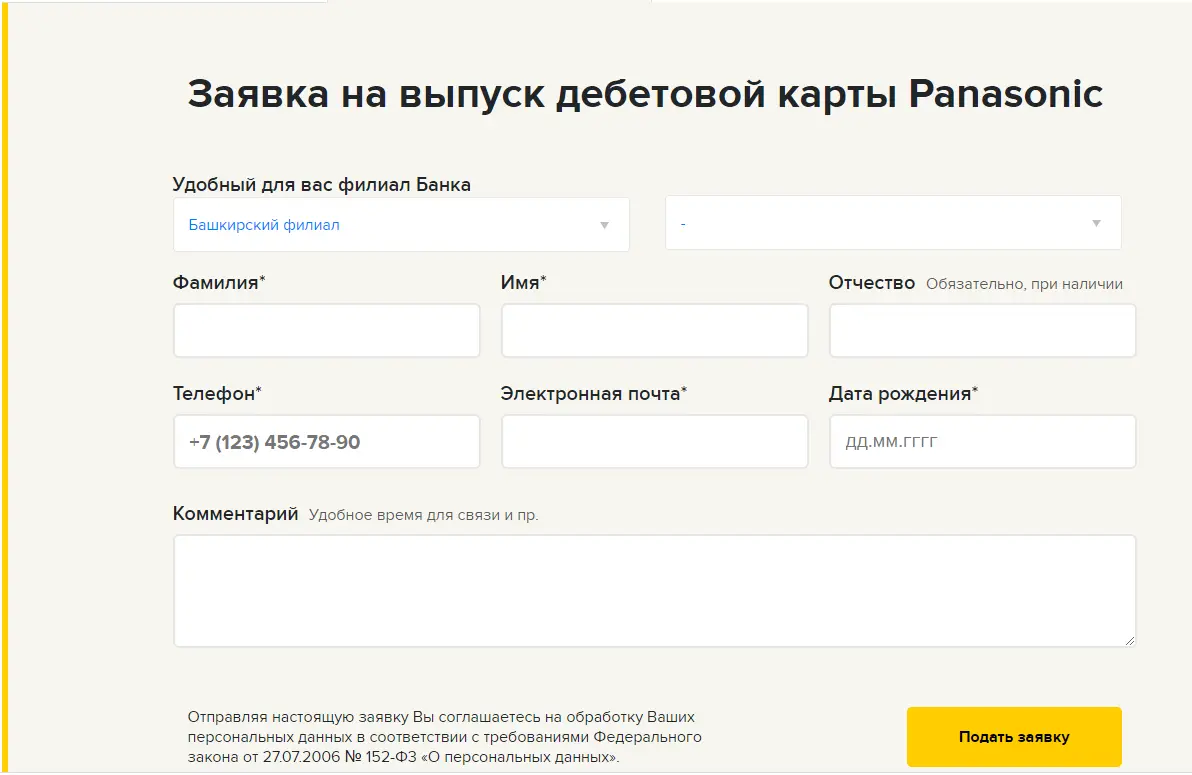This screenshot has width=1192, height=775.
Task: Click into the Телефон field
Action: pos(327,442)
